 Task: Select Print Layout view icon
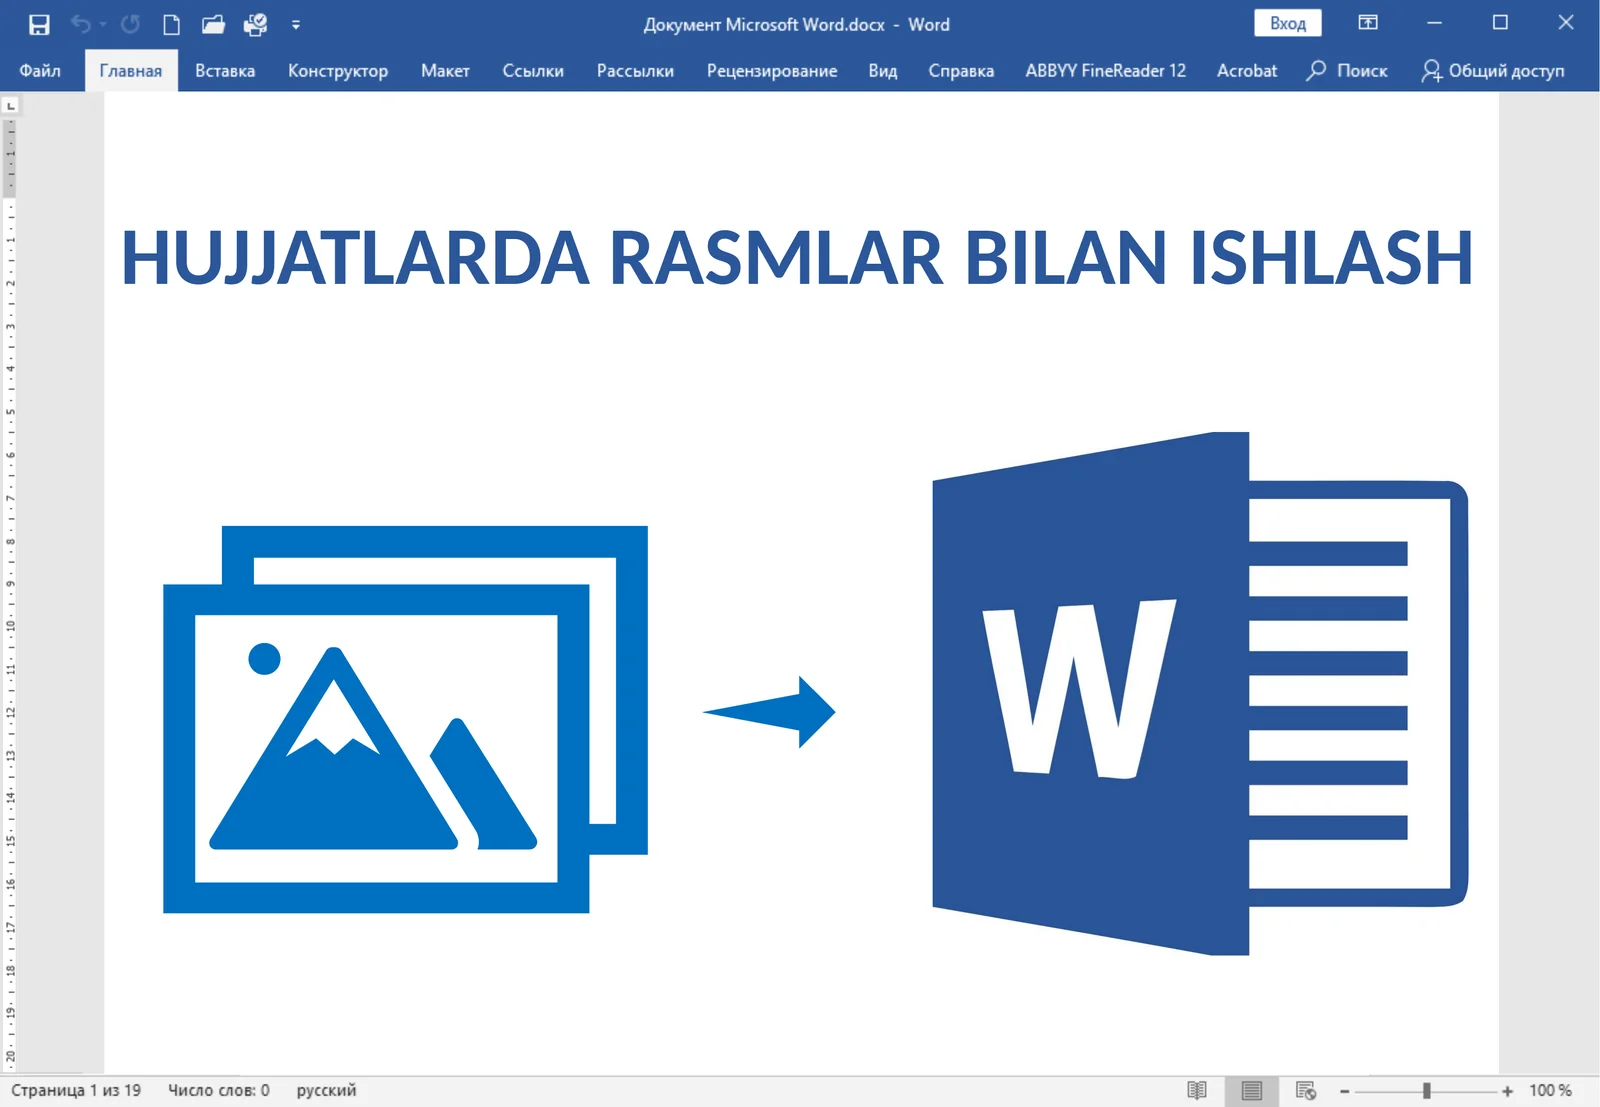pyautogui.click(x=1251, y=1091)
